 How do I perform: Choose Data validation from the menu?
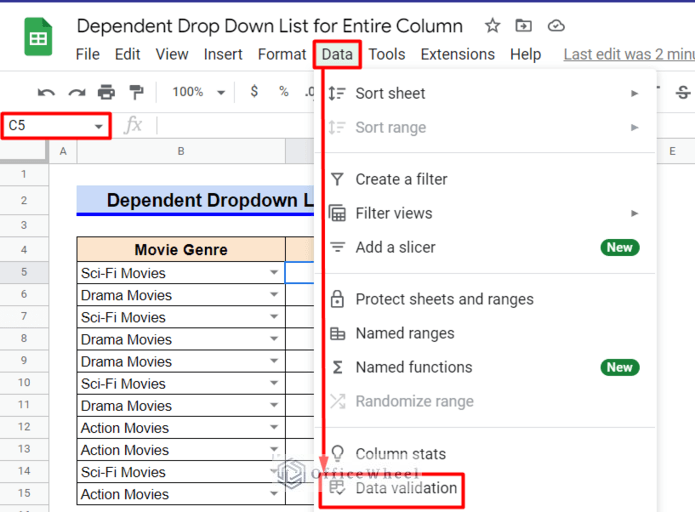406,488
